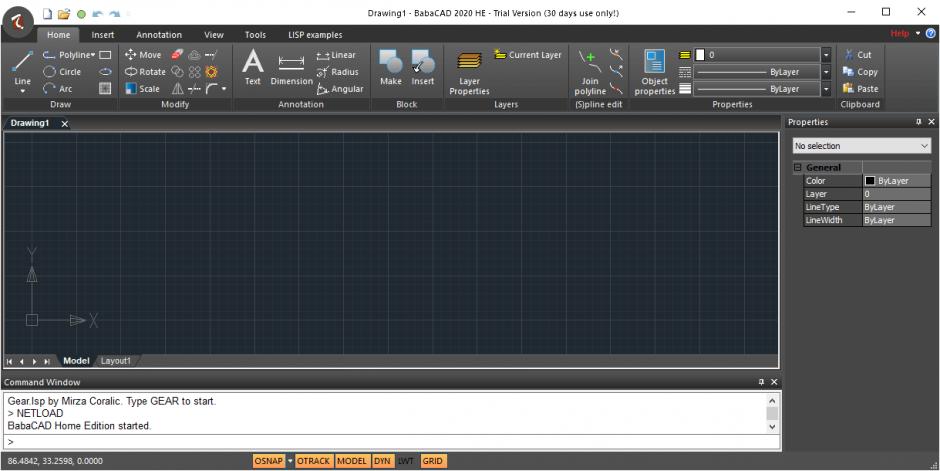Screen dimensions: 940x471
Task: Pick the Circle tool
Action: coord(62,71)
